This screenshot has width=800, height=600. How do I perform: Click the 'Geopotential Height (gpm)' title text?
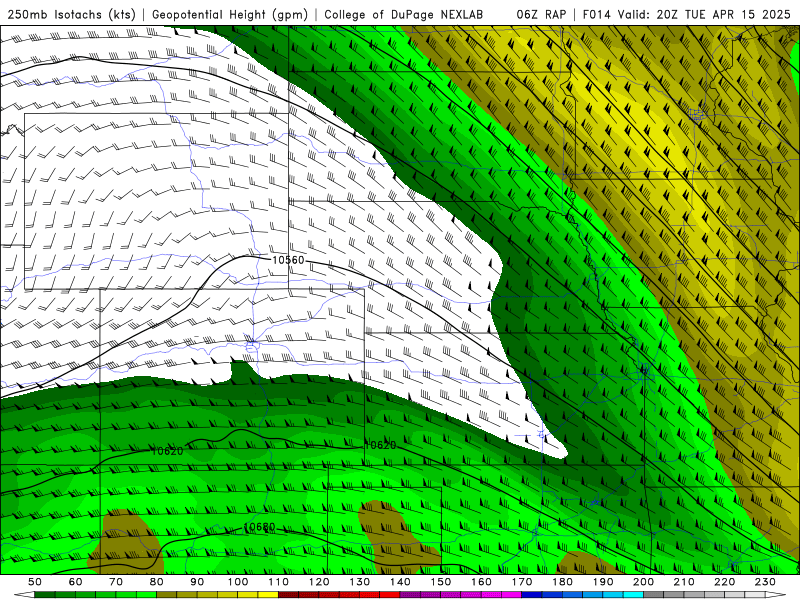(230, 14)
